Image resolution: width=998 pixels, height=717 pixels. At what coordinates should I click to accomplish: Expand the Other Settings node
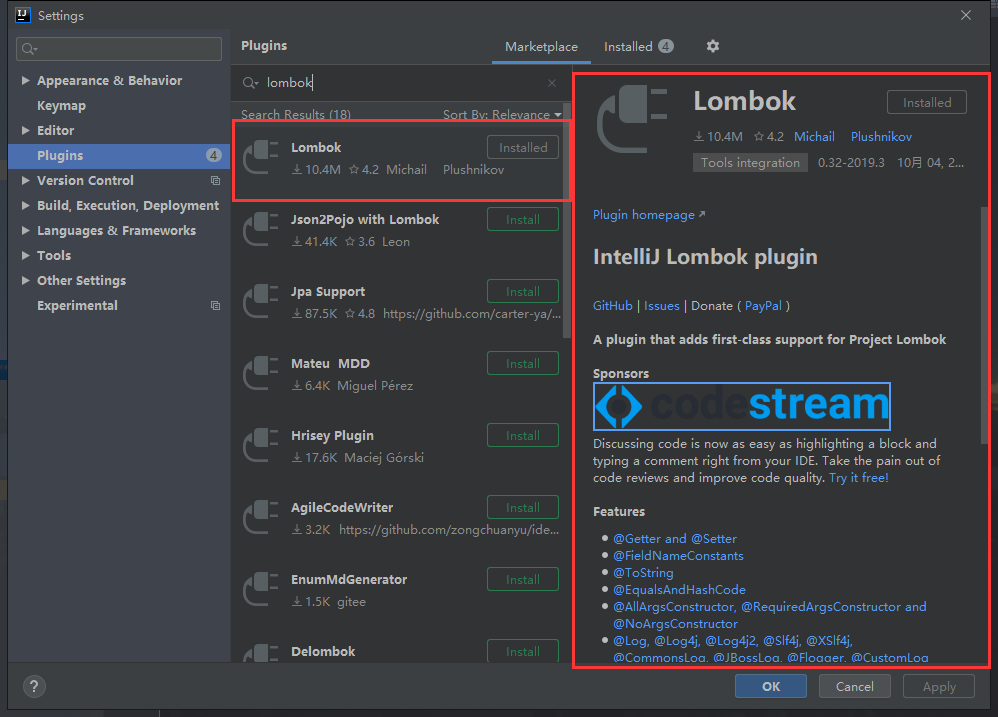click(x=25, y=280)
